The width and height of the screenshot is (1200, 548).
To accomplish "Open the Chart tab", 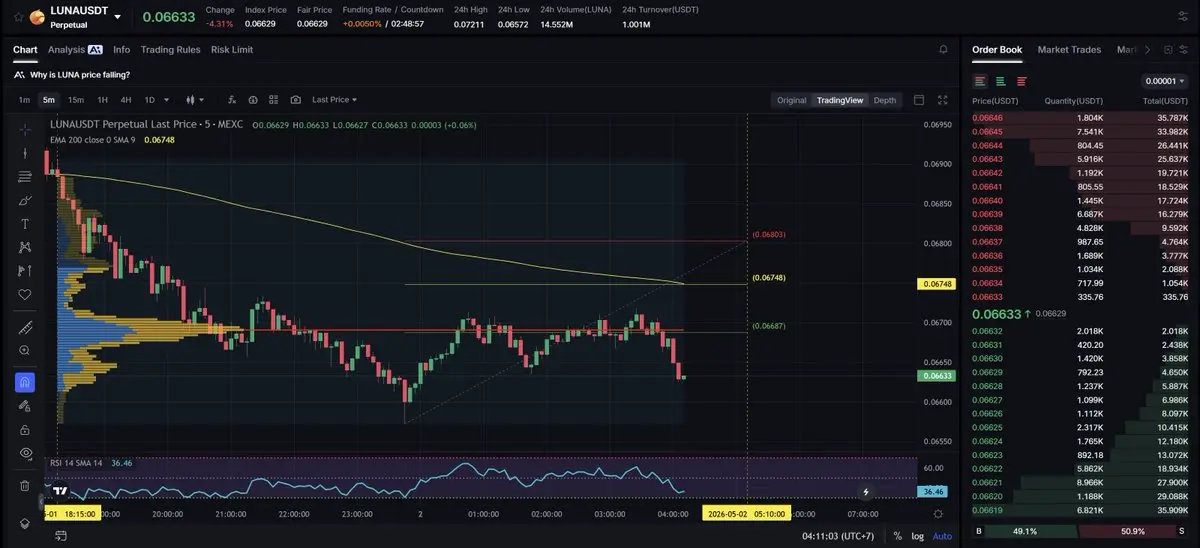I will (25, 49).
